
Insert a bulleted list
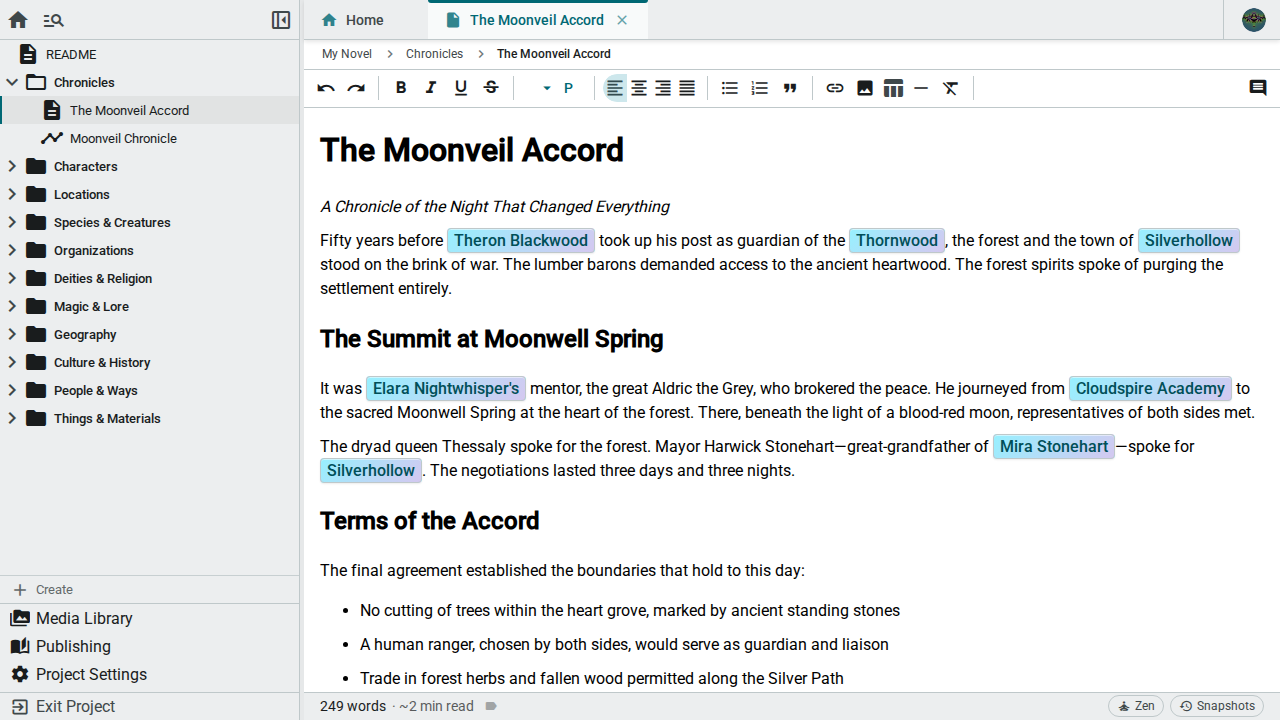730,88
